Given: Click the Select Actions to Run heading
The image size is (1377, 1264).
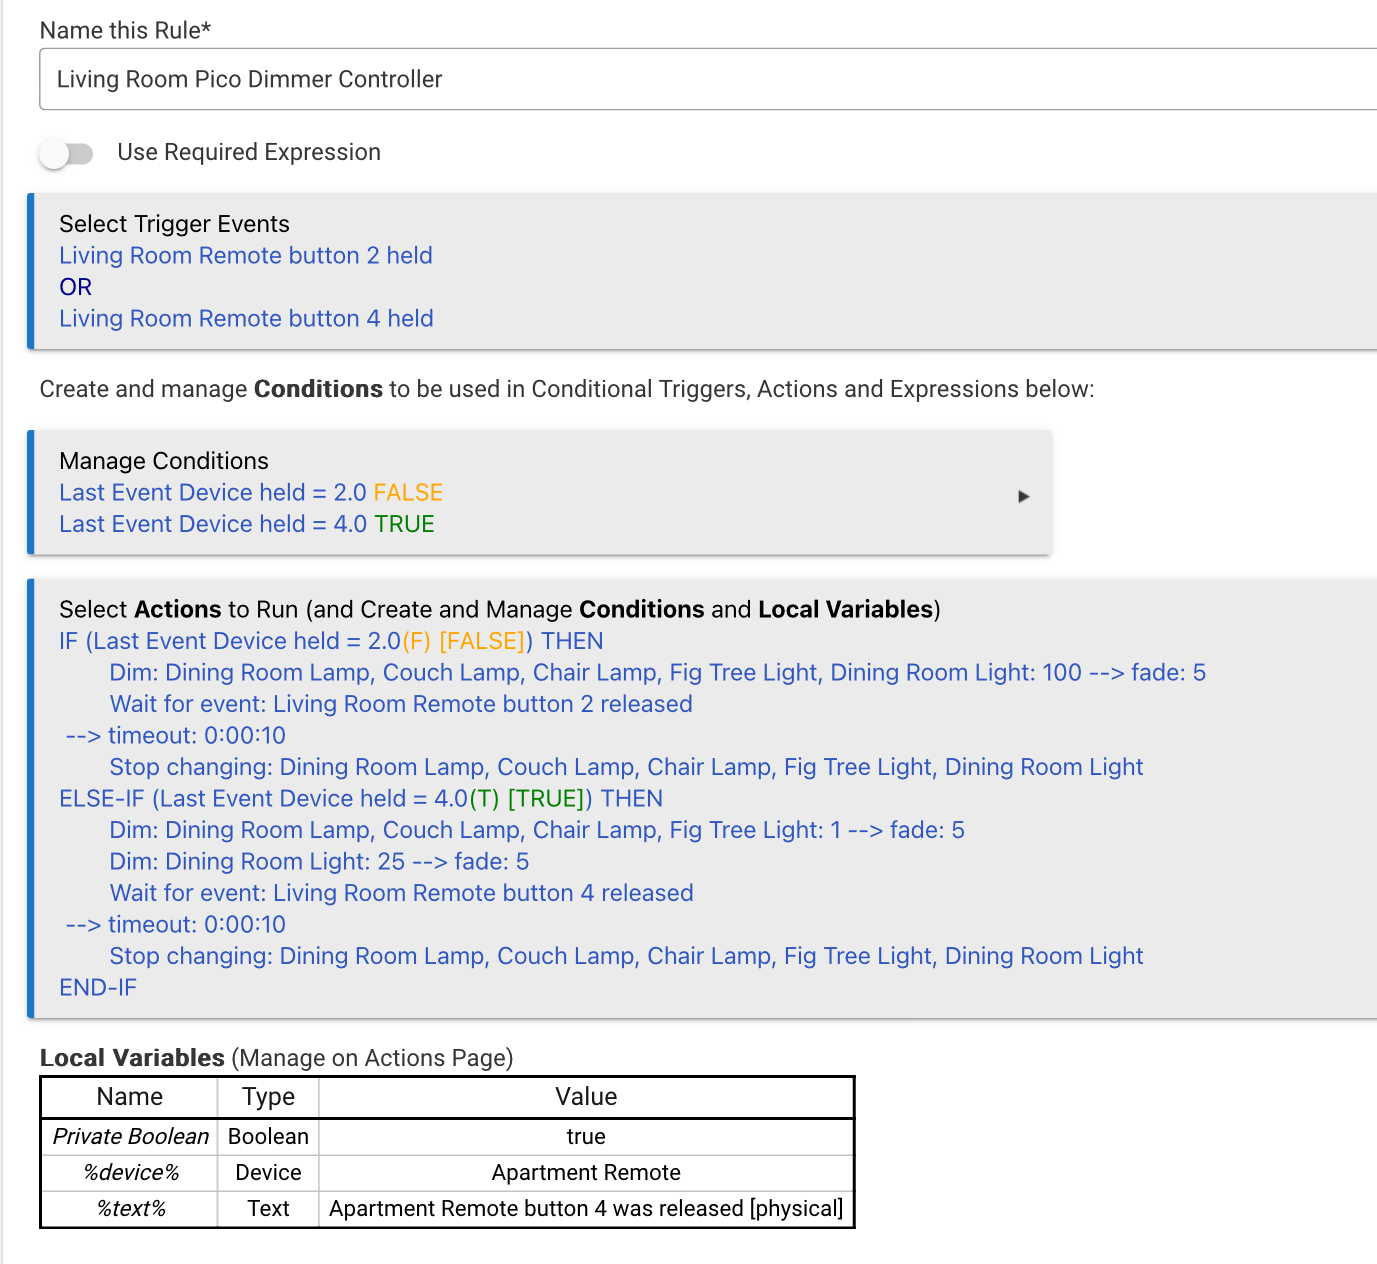Looking at the screenshot, I should [499, 610].
